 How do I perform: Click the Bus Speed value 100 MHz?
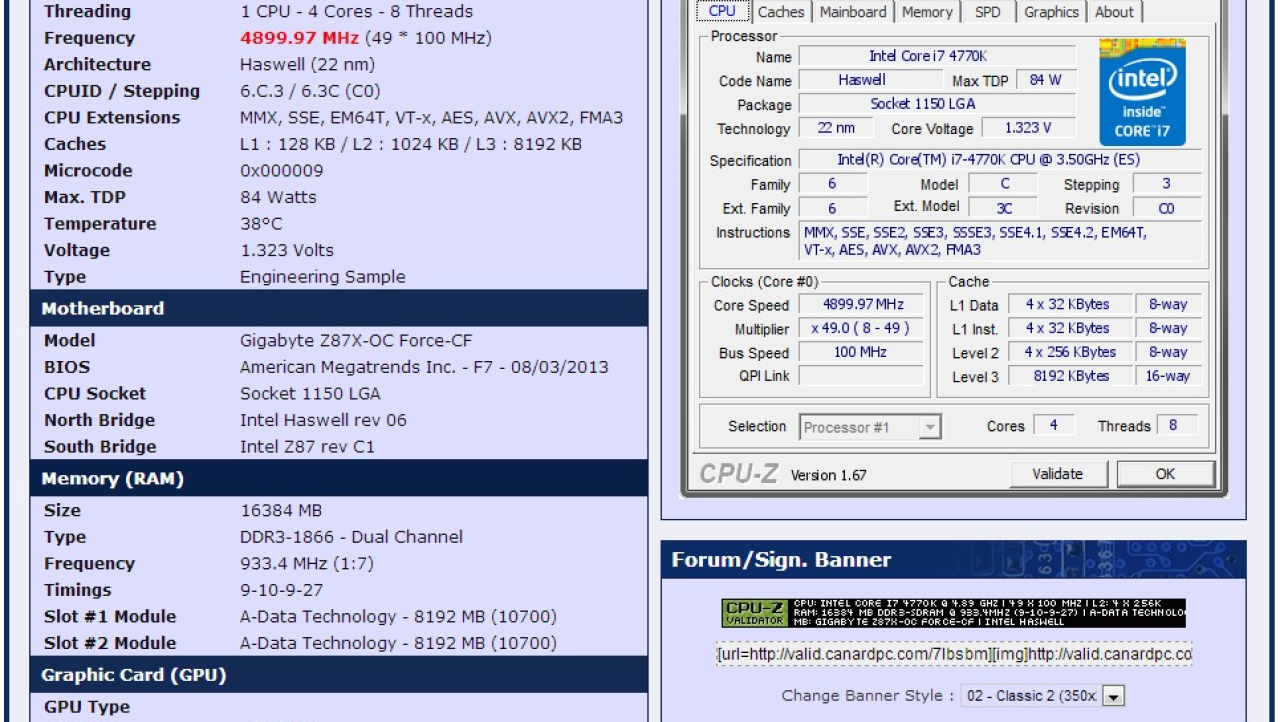pos(863,352)
